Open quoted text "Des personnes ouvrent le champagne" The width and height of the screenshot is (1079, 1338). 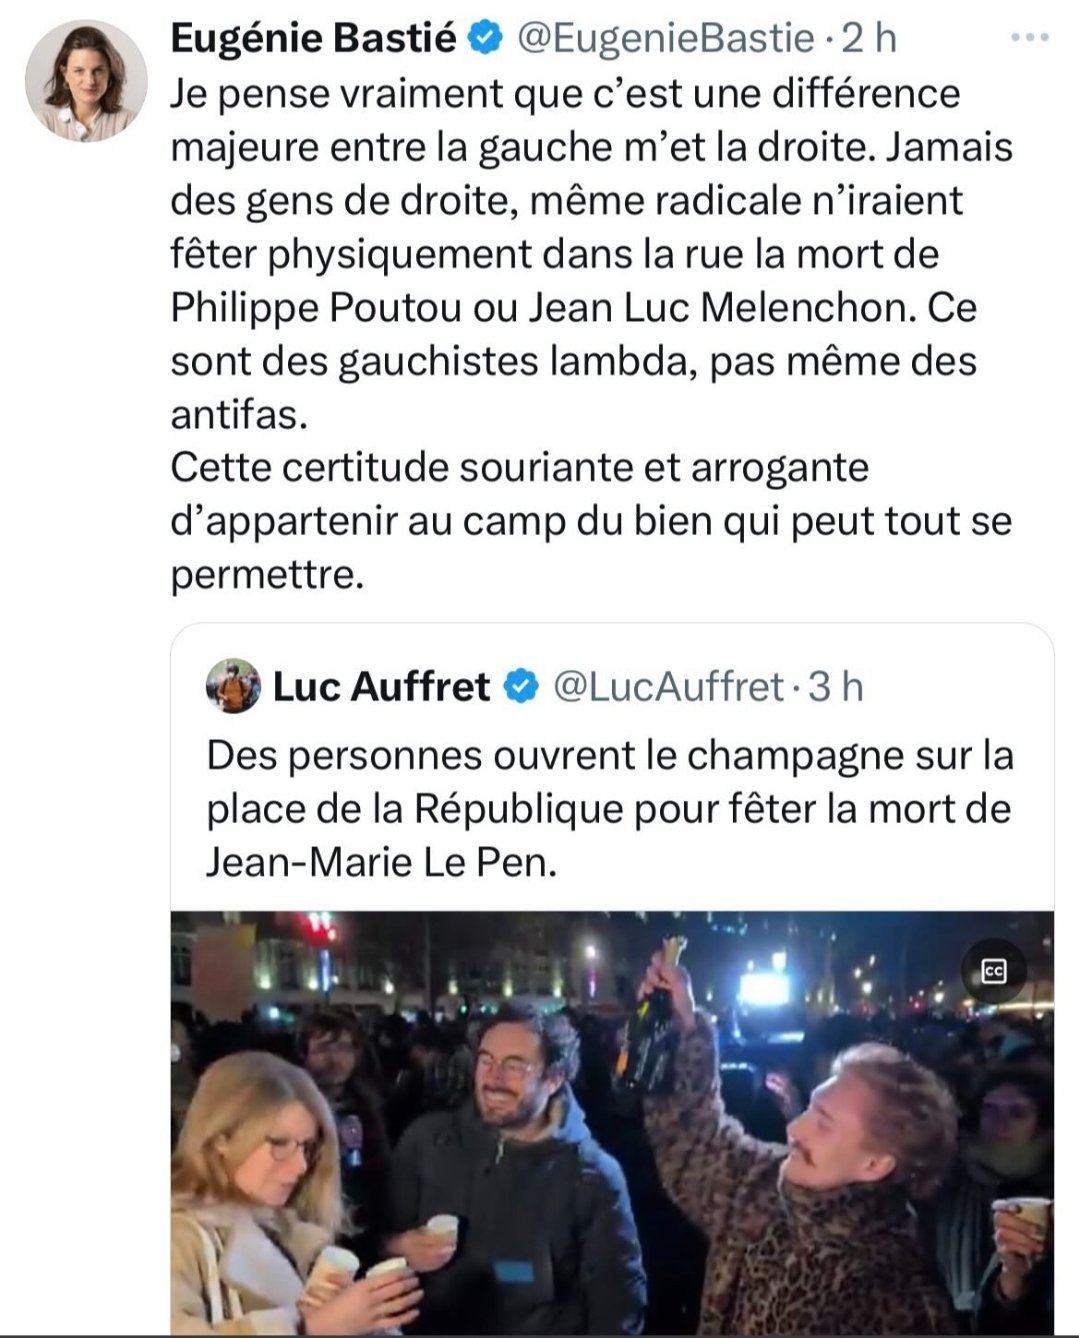(x=609, y=808)
